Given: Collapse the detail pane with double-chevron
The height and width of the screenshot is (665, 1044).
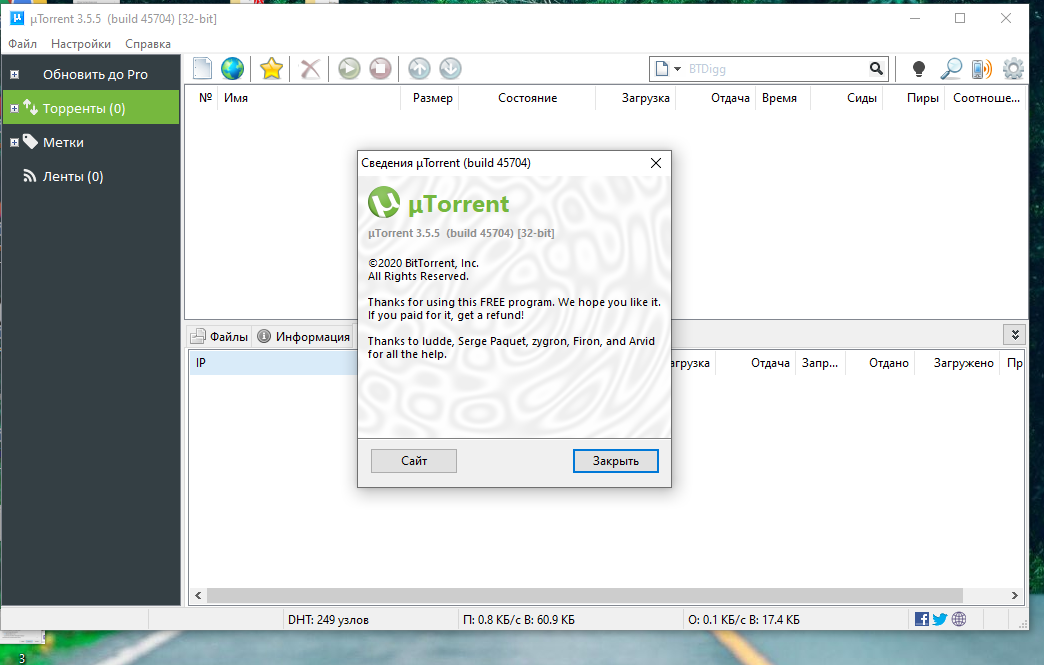Looking at the screenshot, I should coord(1015,335).
